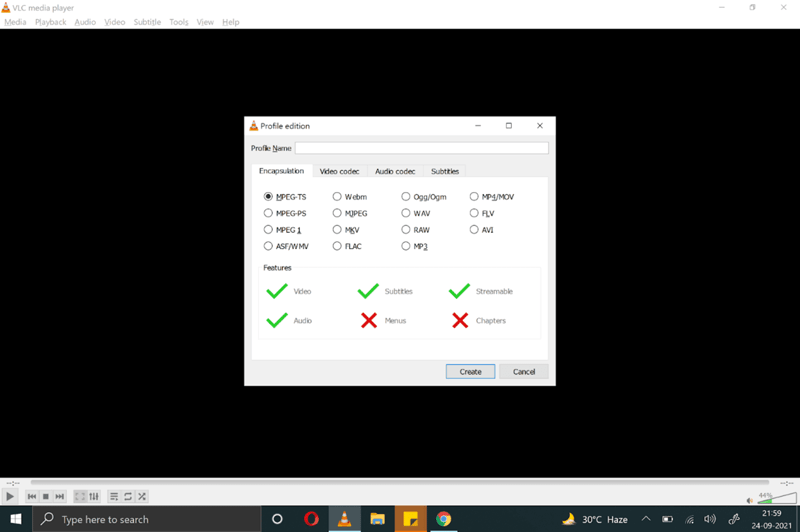Switch to Encapsulation tab
800x532 pixels.
282,171
